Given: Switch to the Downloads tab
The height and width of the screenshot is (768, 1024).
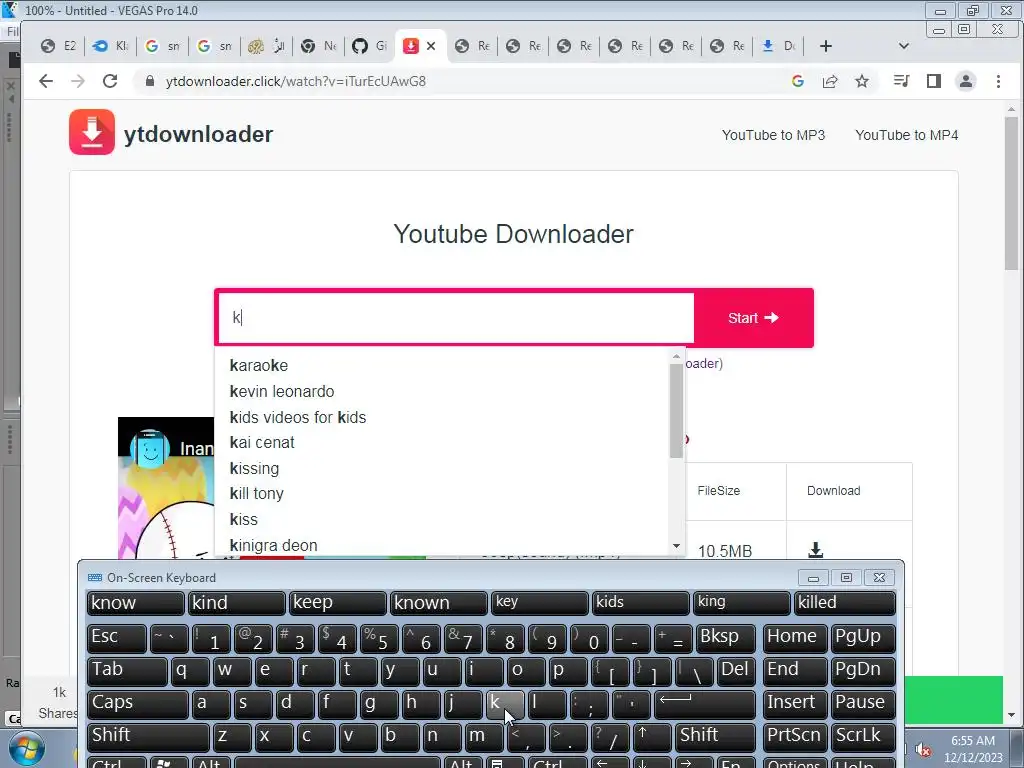Looking at the screenshot, I should [x=778, y=46].
